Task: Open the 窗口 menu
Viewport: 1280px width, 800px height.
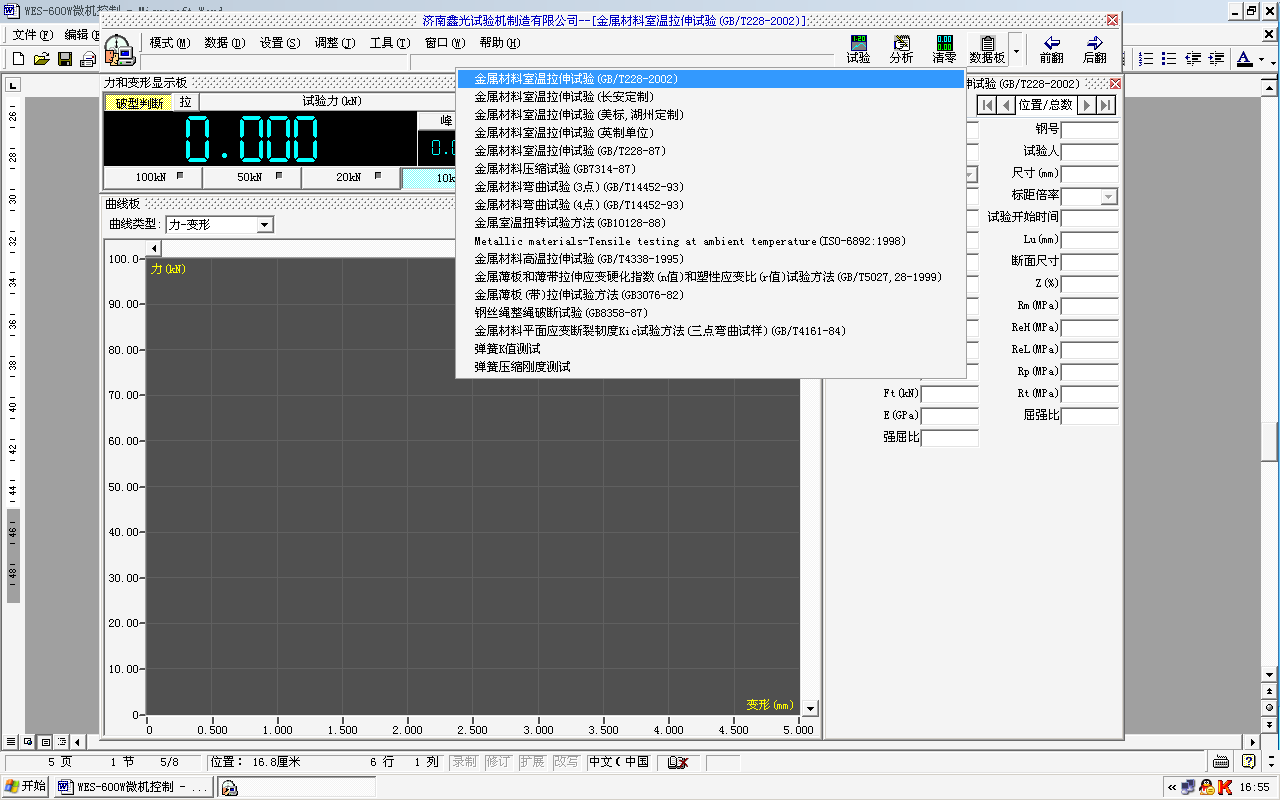Action: point(445,43)
